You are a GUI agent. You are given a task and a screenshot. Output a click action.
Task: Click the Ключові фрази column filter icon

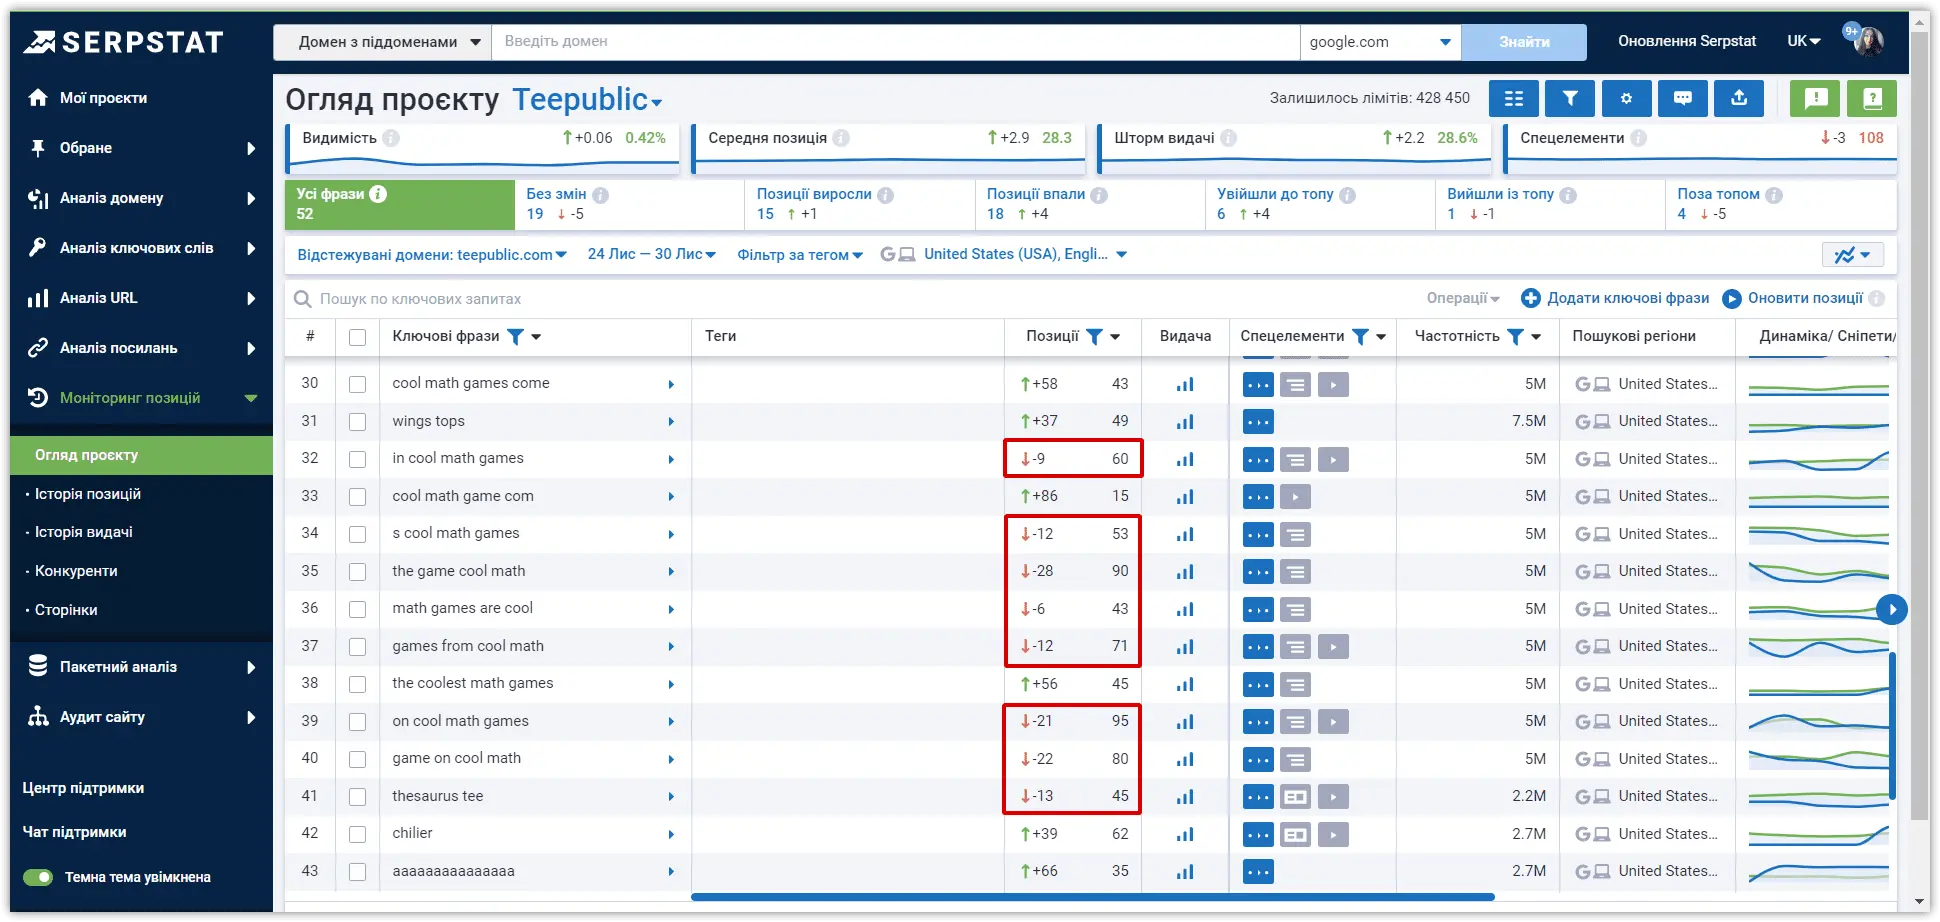pyautogui.click(x=515, y=337)
